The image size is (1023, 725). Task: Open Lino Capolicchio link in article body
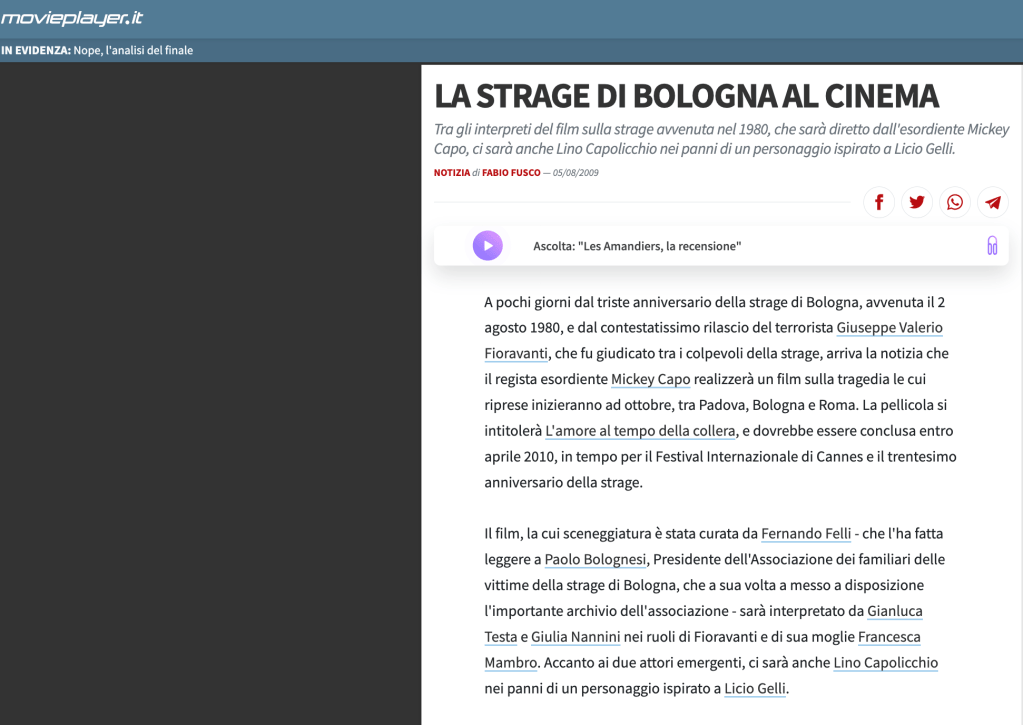[885, 663]
